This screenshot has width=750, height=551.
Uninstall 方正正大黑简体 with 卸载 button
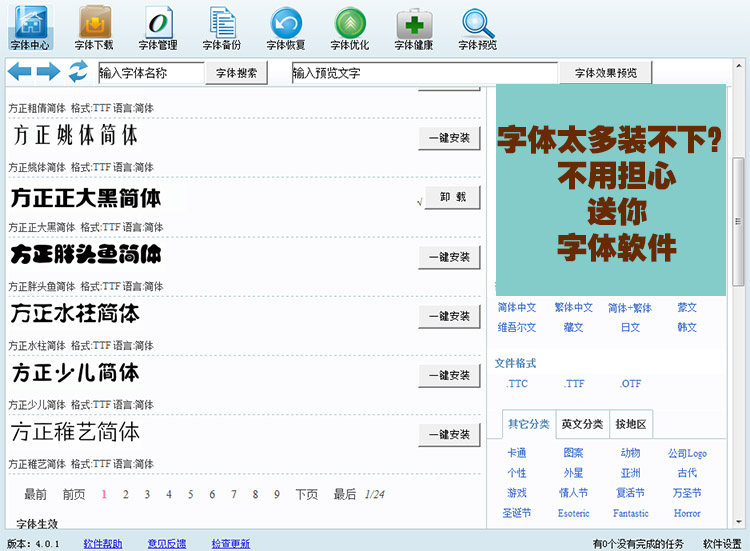(452, 197)
